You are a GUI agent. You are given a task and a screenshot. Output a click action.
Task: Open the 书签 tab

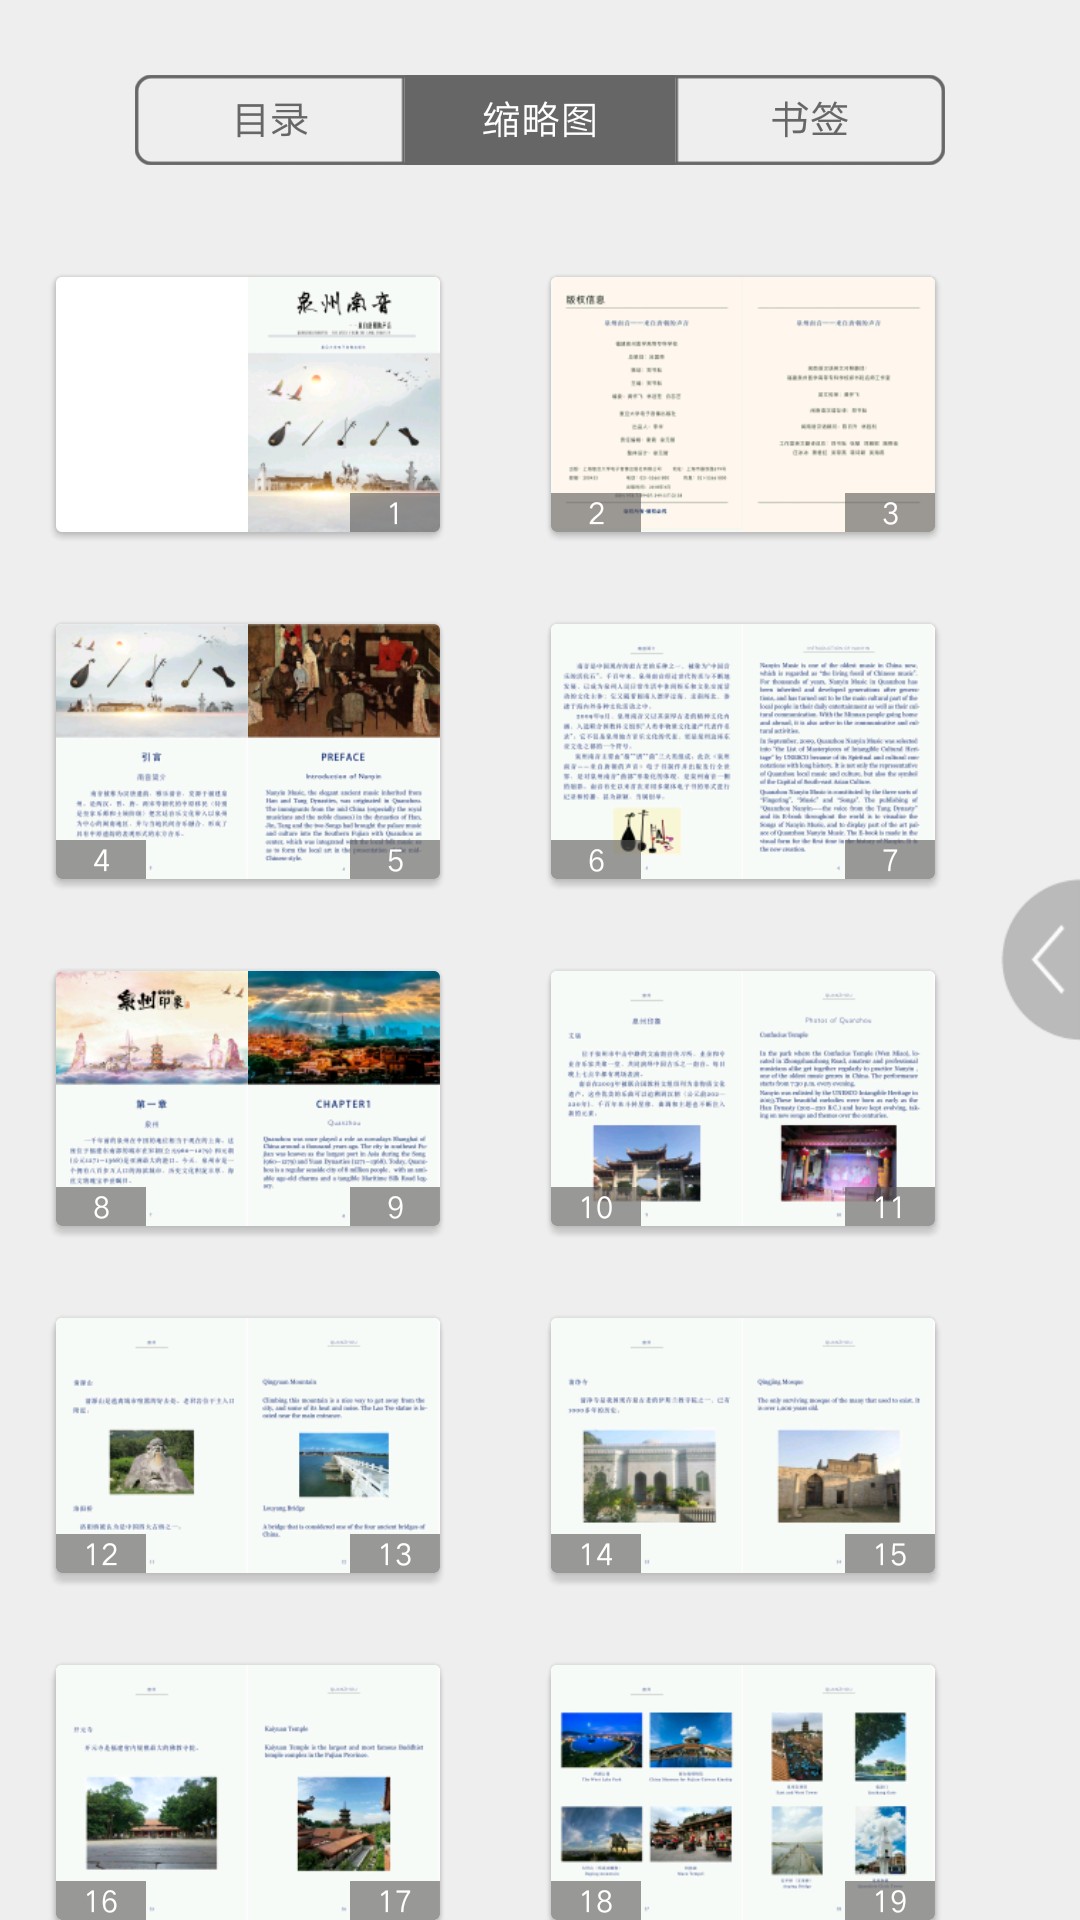810,120
